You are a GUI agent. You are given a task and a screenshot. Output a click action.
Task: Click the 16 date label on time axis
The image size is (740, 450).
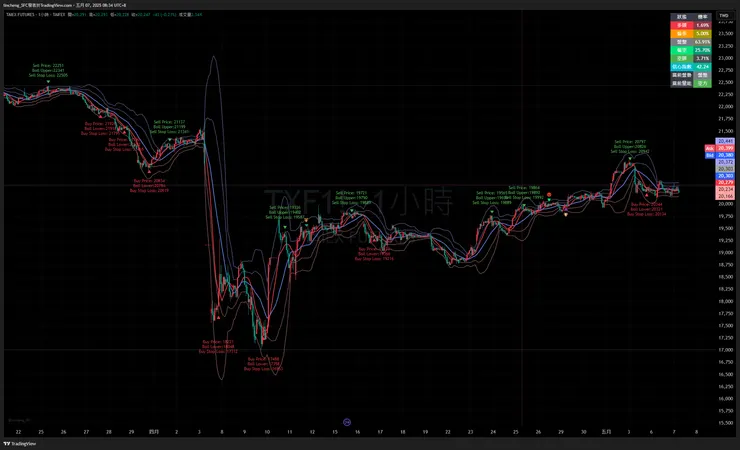tap(357, 432)
